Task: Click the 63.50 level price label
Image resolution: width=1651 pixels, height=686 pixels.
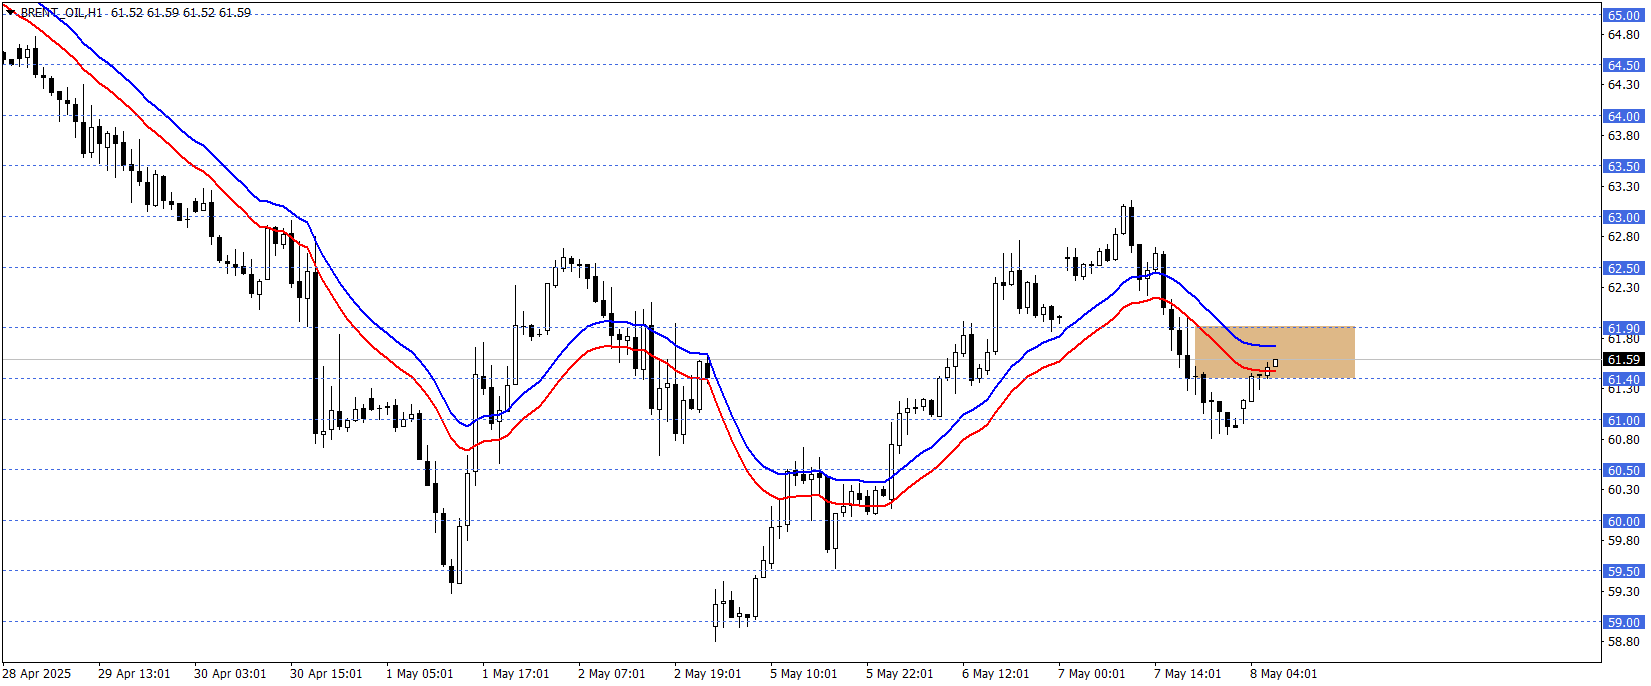Action: point(1624,166)
